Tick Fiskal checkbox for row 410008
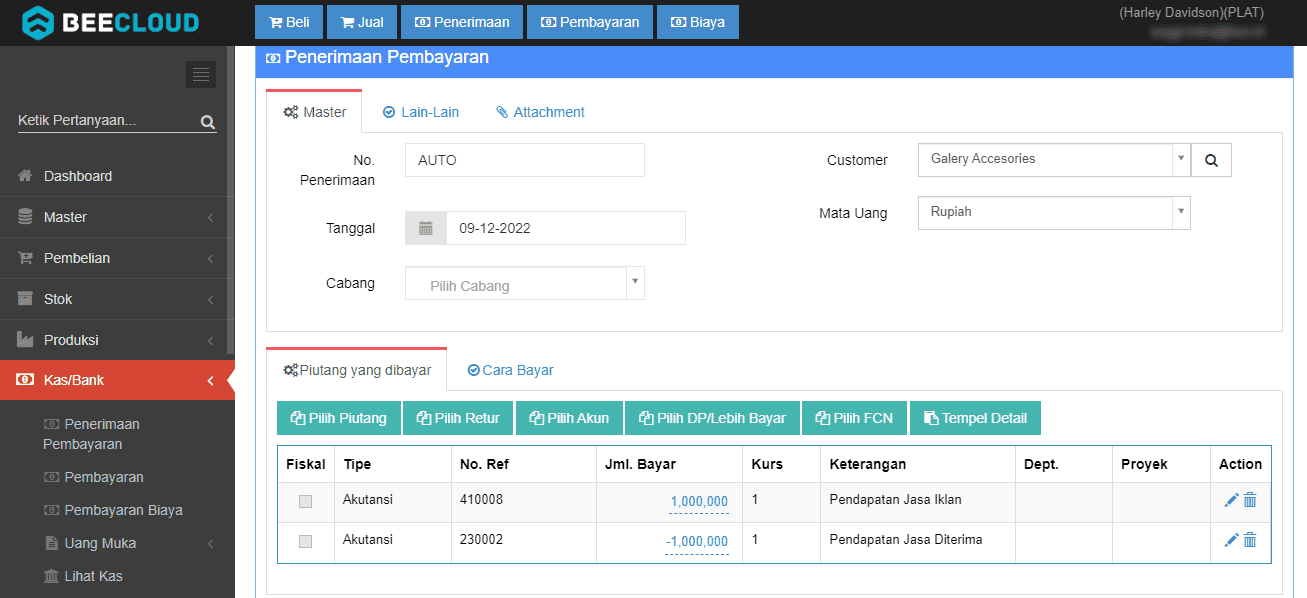The image size is (1307, 598). pyautogui.click(x=305, y=501)
